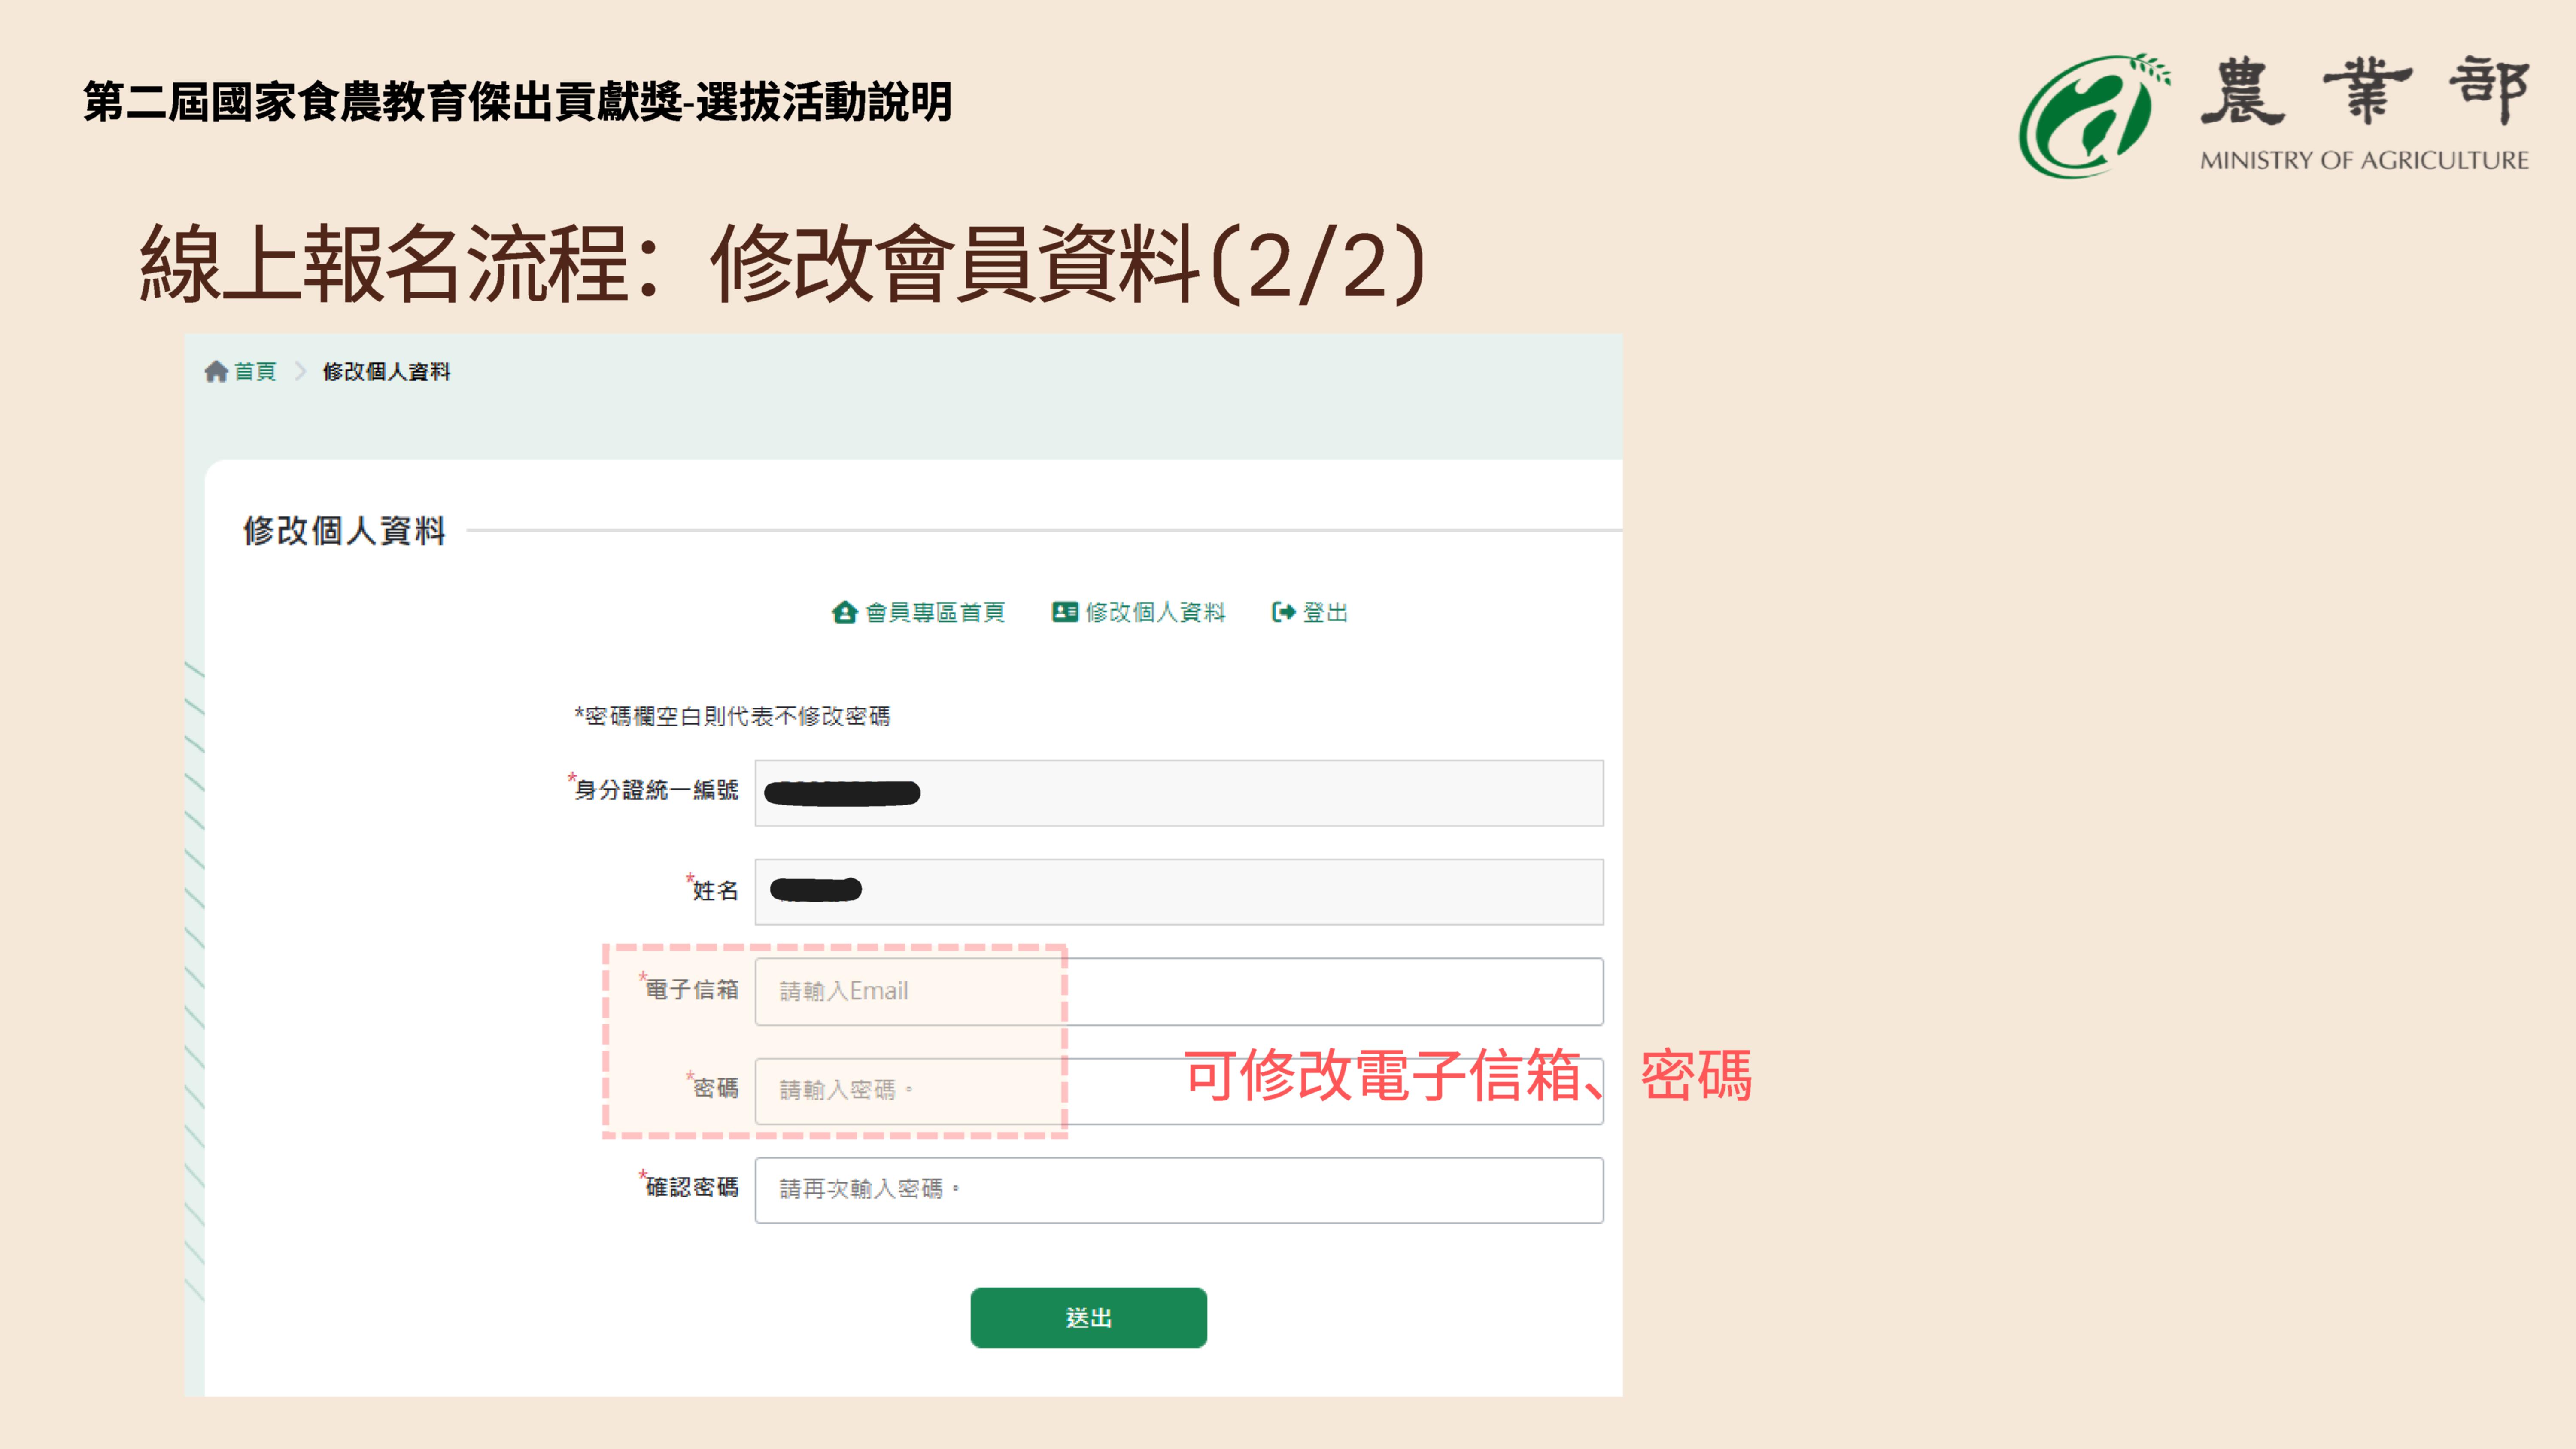Go to 會員專區首頁 link
Image resolution: width=2576 pixels, height=1449 pixels.
(935, 612)
